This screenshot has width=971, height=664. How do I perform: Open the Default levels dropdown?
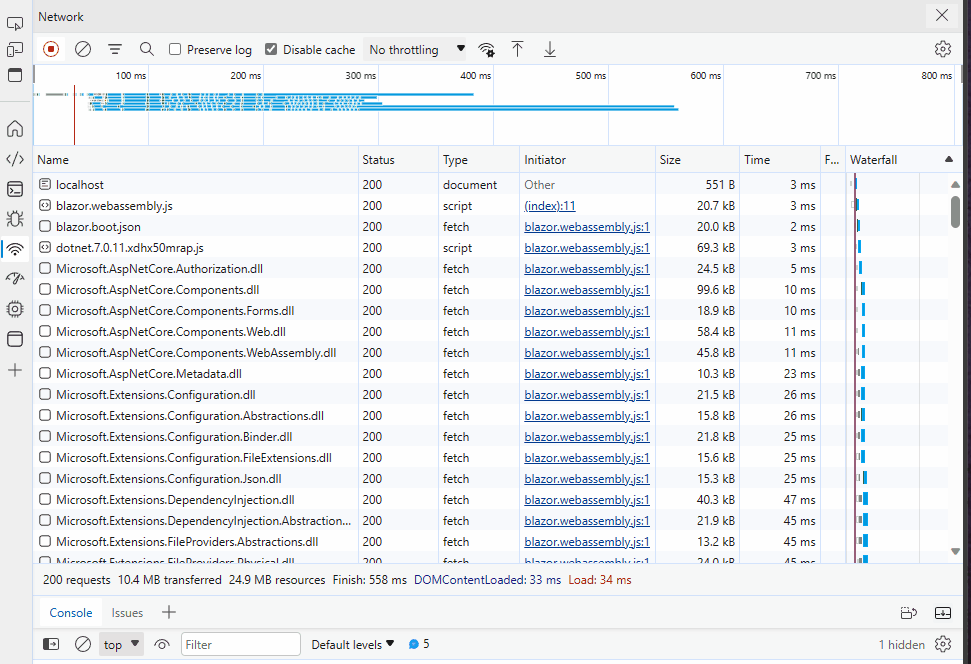coord(352,644)
